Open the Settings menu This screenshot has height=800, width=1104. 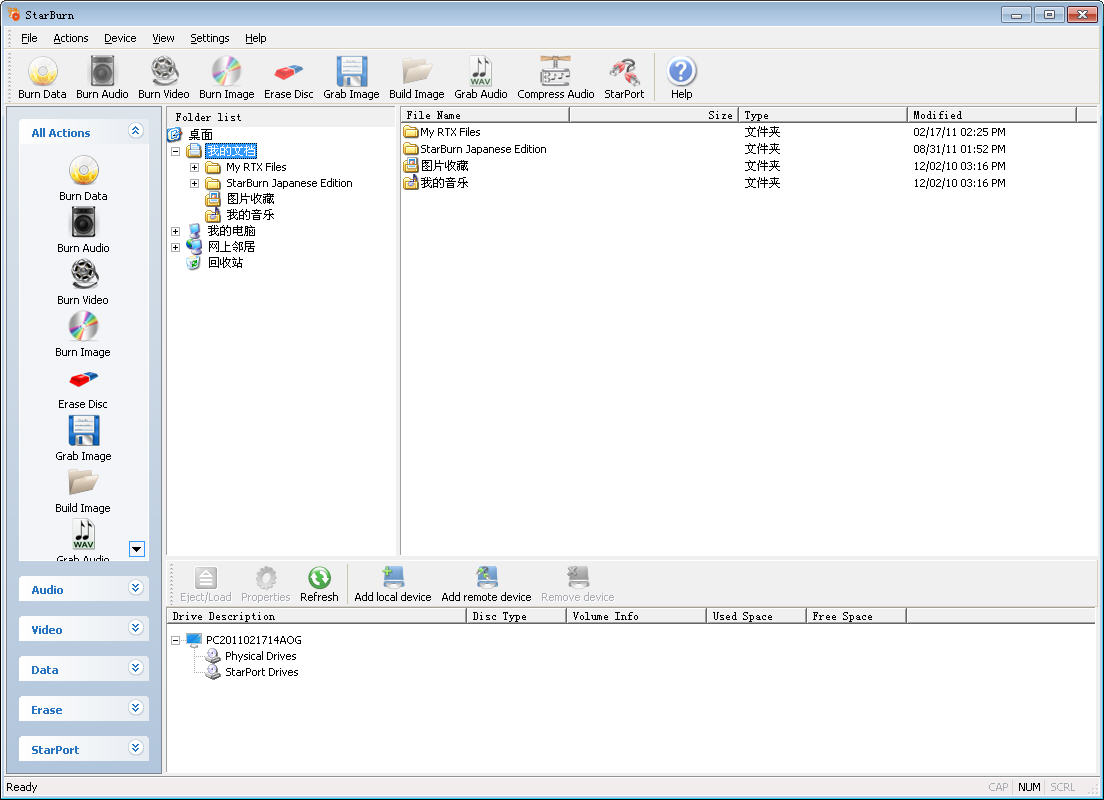coord(209,38)
